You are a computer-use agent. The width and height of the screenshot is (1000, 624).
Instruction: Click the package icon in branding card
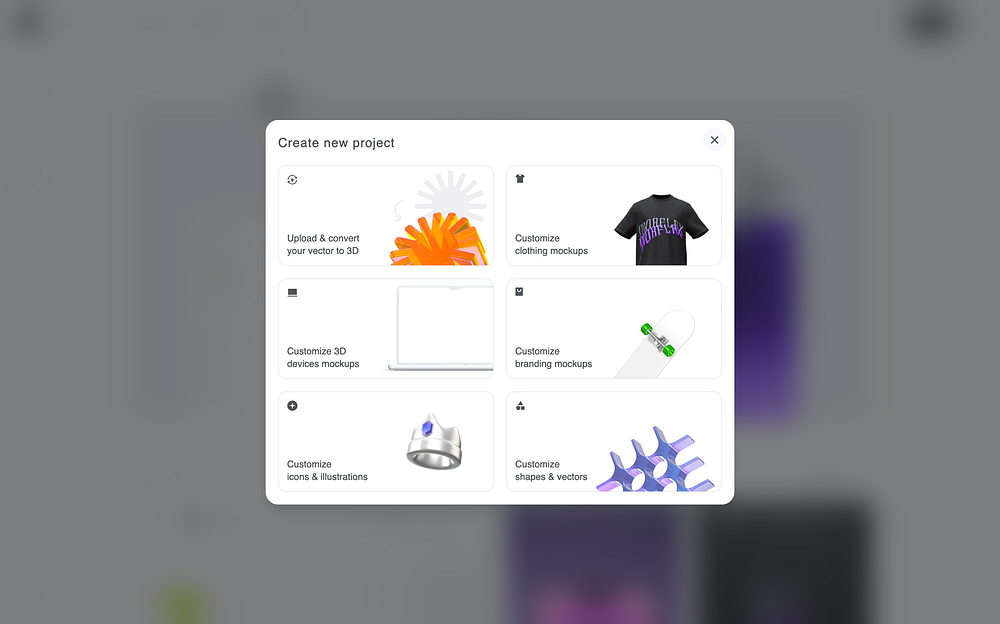(519, 292)
